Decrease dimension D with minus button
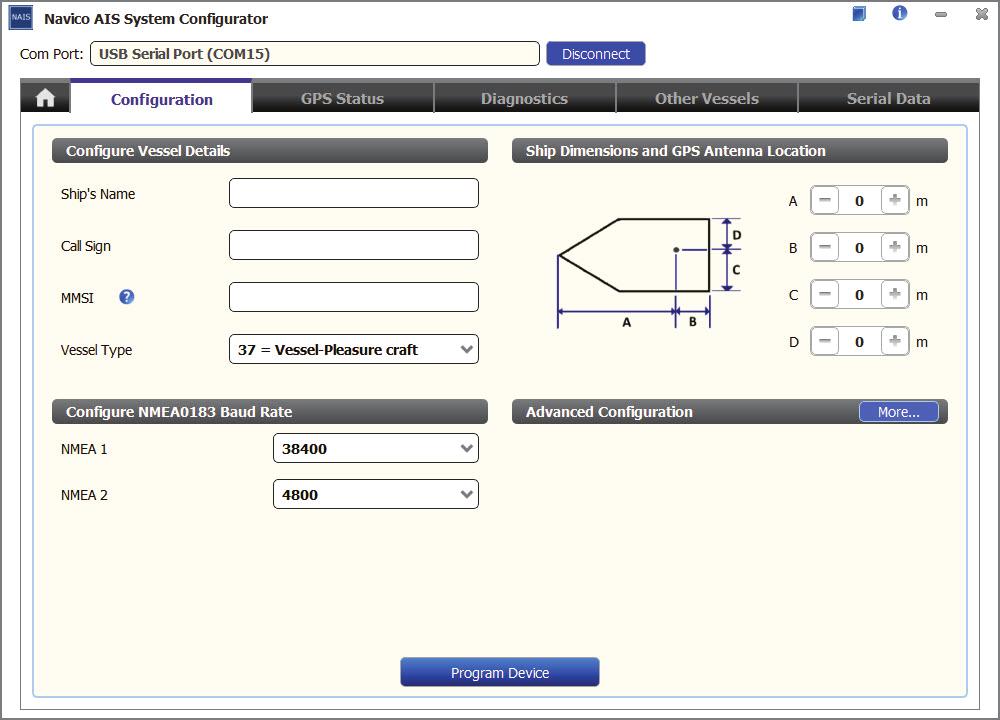Image resolution: width=1000 pixels, height=720 pixels. pyautogui.click(x=825, y=342)
